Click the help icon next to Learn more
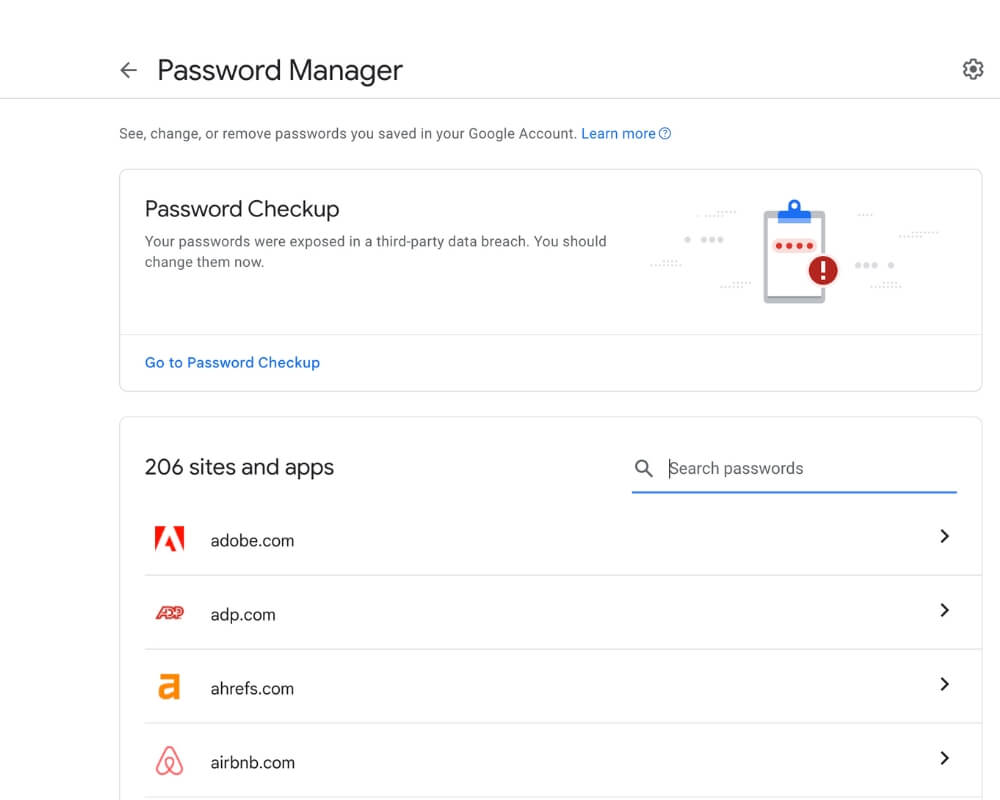This screenshot has width=1000, height=800. (x=664, y=132)
